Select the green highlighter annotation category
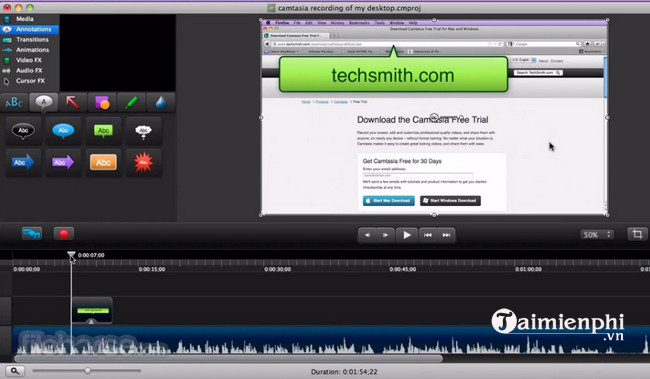Viewport: 650px width, 379px height. (x=131, y=102)
